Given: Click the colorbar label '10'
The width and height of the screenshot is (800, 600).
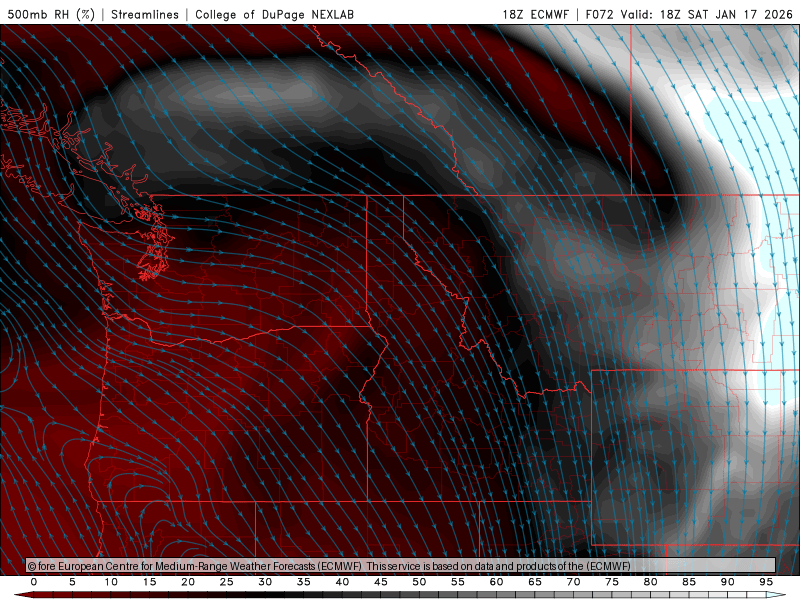Looking at the screenshot, I should (x=111, y=582).
